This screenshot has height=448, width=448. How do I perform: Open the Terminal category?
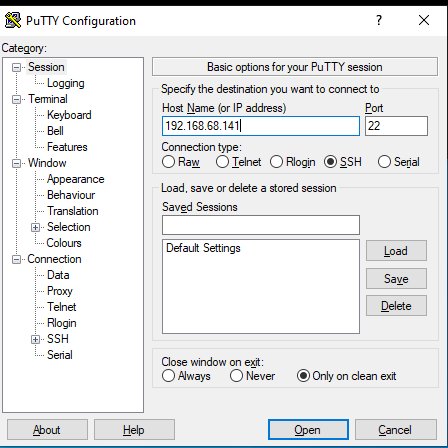click(x=48, y=99)
